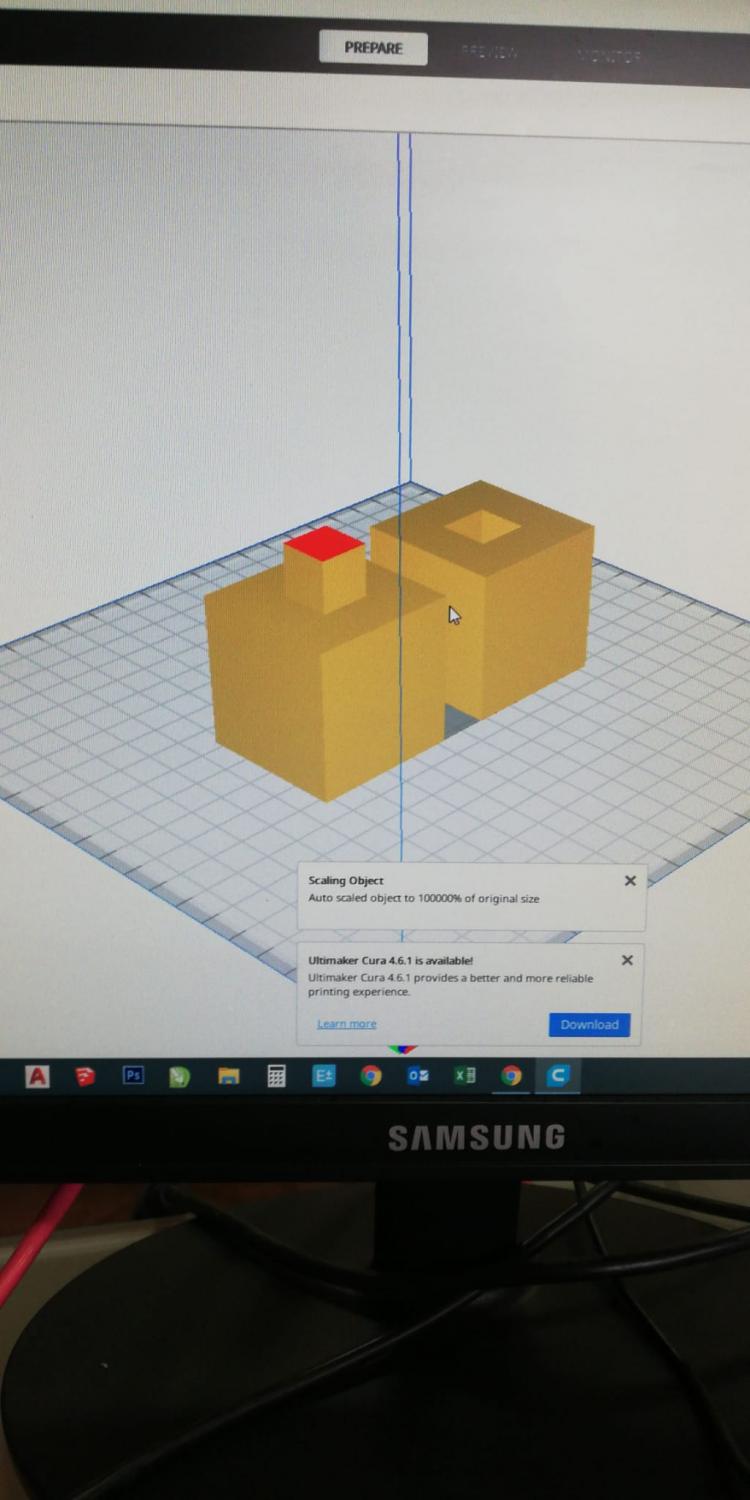Open the green leaf app in taskbar
Screen dimensions: 750x1500
click(180, 1076)
